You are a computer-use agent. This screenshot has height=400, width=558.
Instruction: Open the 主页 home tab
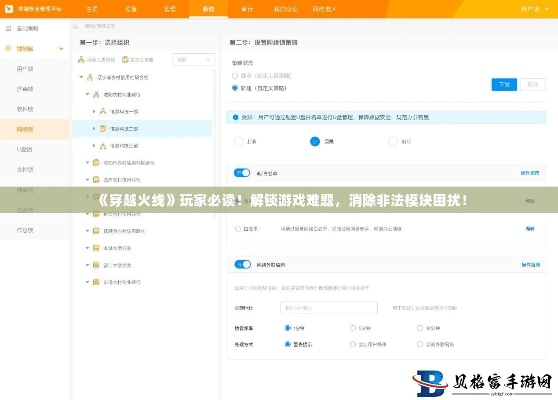(92, 9)
